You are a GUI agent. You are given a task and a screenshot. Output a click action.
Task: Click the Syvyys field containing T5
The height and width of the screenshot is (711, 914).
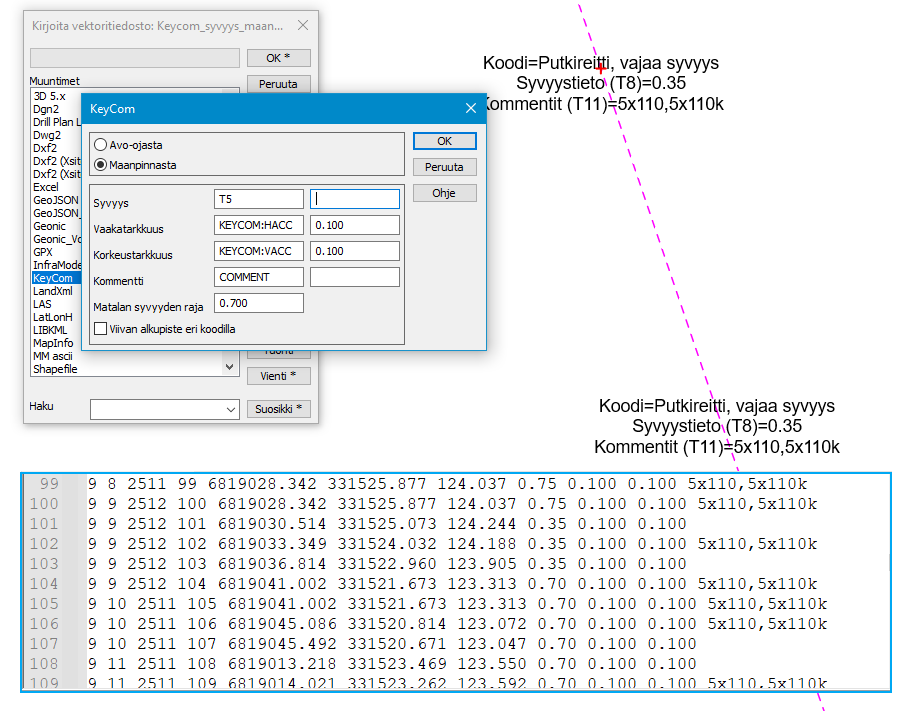(258, 199)
